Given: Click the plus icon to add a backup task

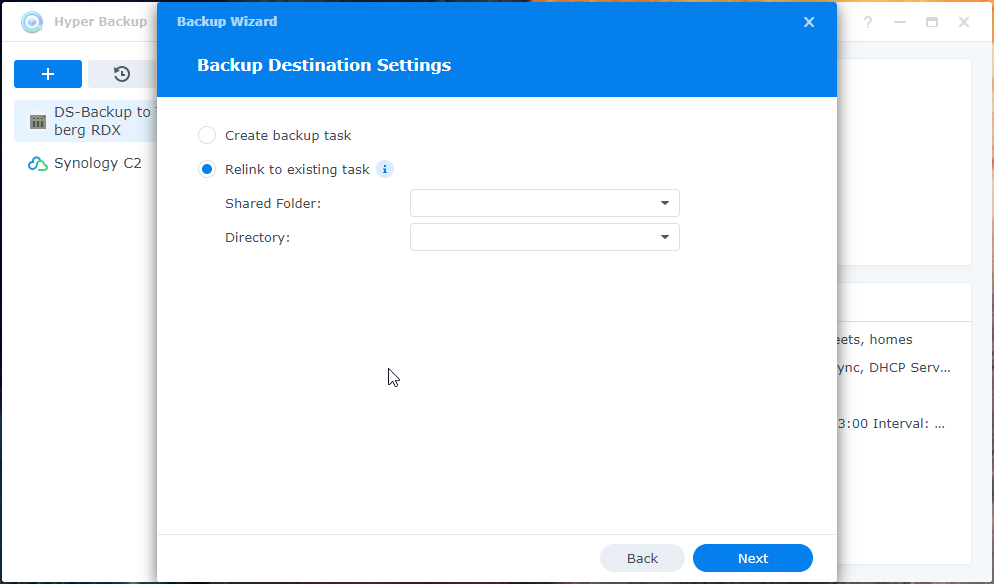Looking at the screenshot, I should point(48,74).
